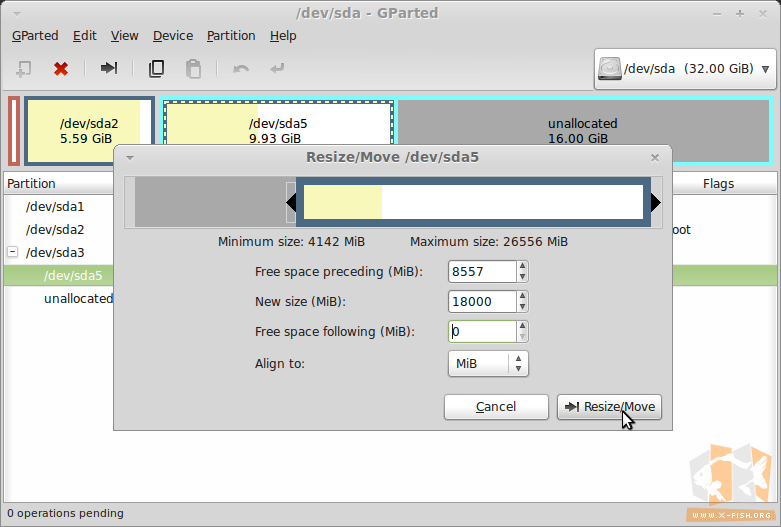The width and height of the screenshot is (781, 527).
Task: Open the Help menu
Action: tap(283, 36)
